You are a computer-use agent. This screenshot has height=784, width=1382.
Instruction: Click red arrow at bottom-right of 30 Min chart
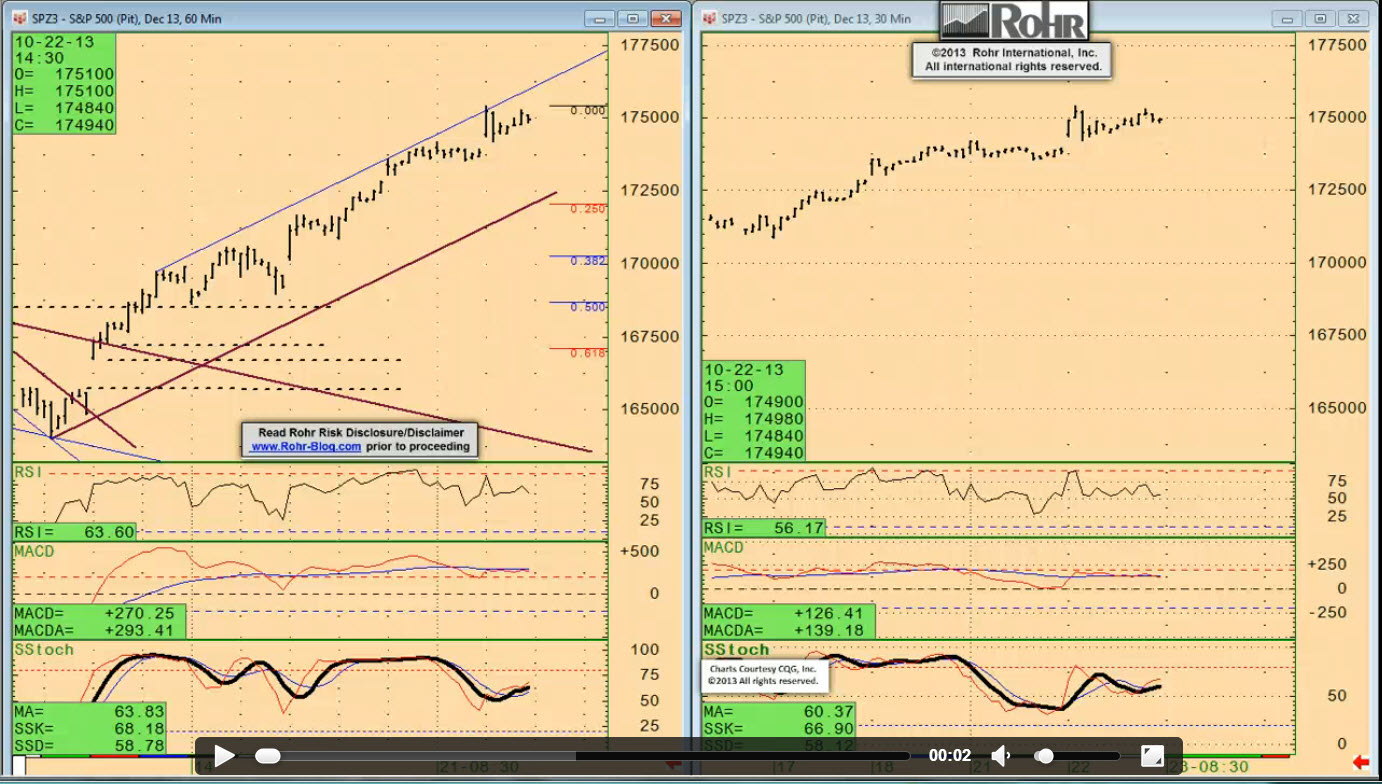tap(1359, 764)
